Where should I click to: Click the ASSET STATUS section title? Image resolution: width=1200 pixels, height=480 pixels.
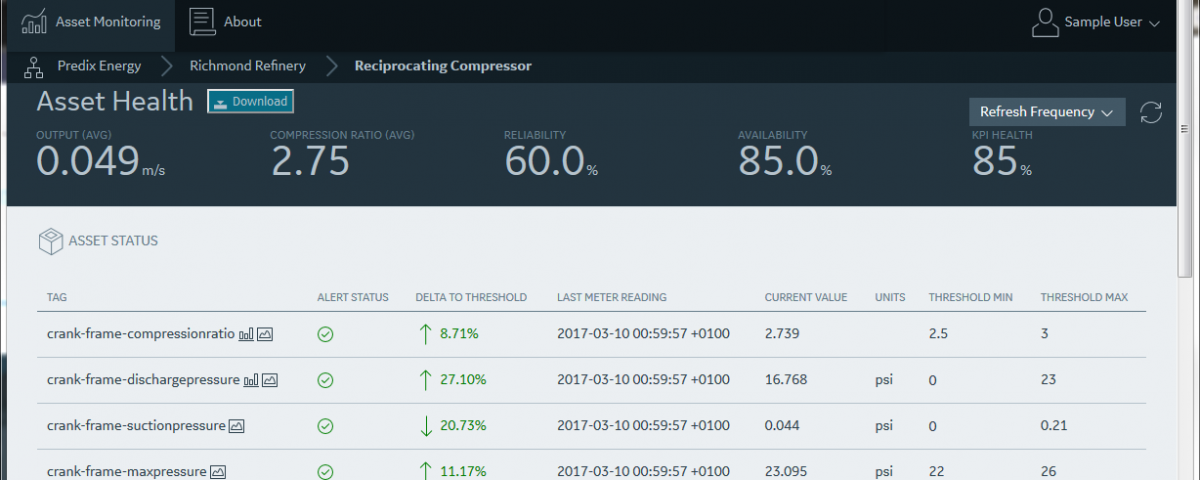[113, 241]
